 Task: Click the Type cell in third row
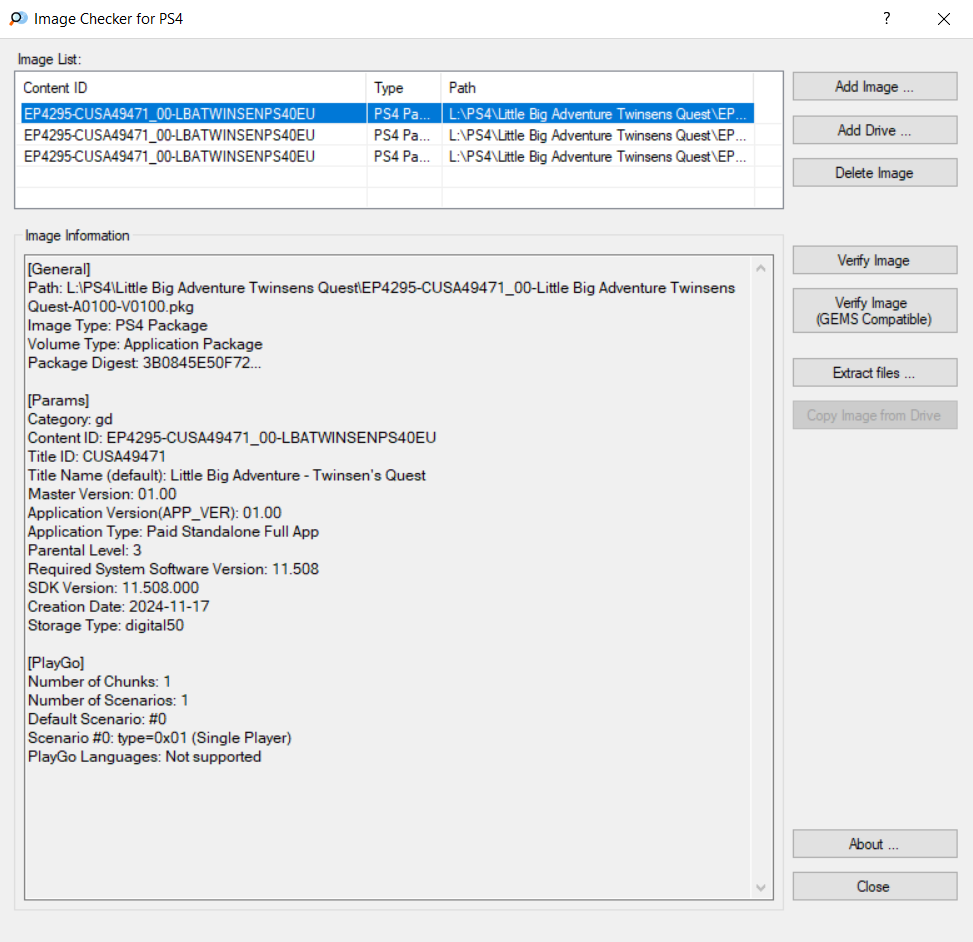[x=402, y=156]
